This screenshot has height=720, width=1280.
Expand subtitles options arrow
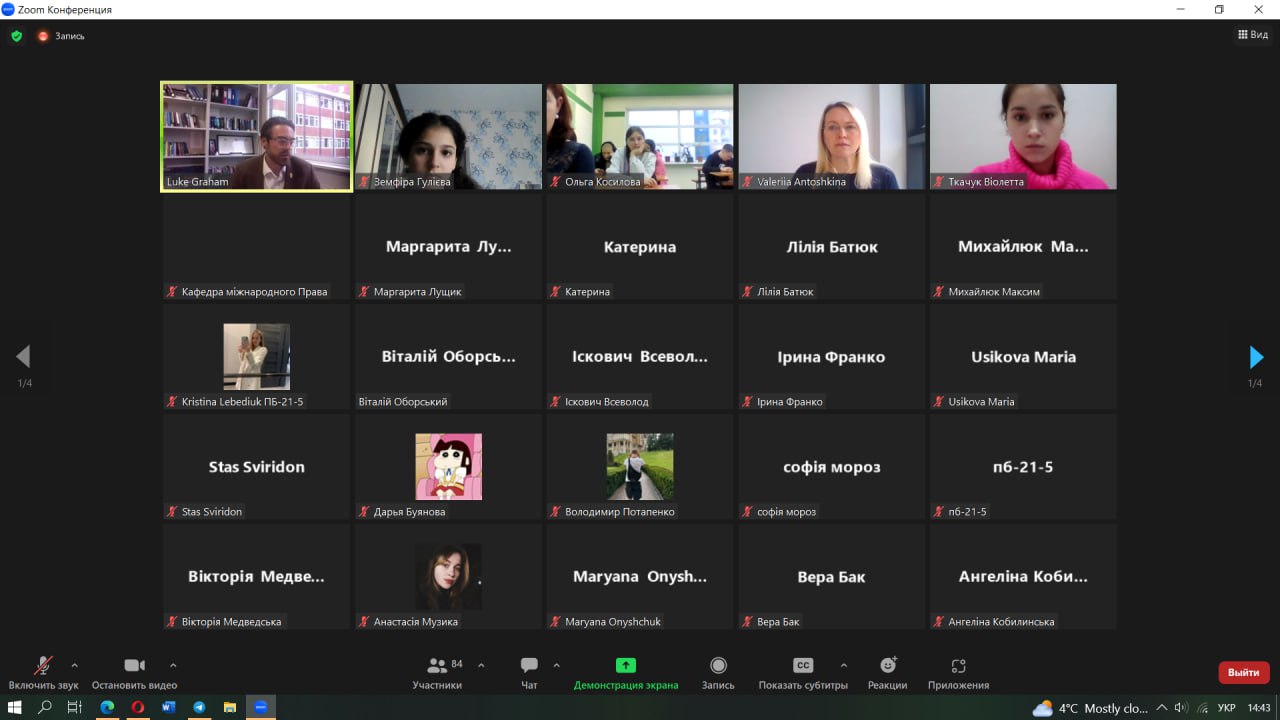click(x=843, y=665)
